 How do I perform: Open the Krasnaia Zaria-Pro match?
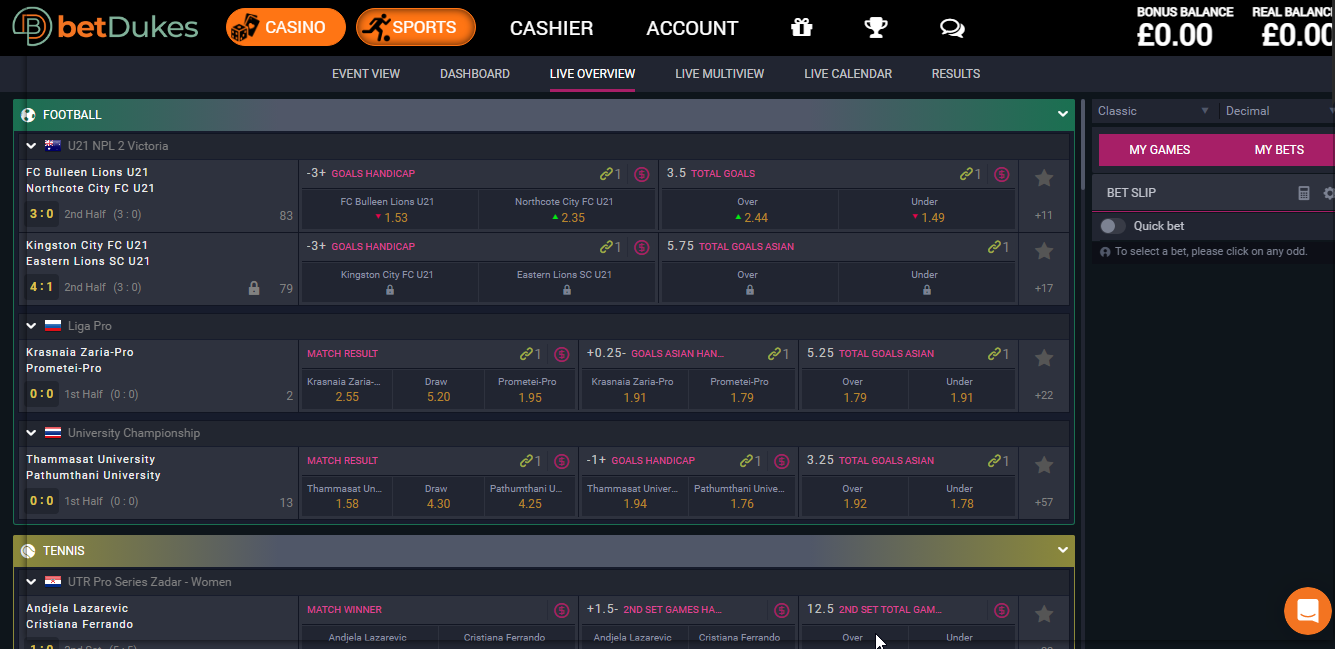pyautogui.click(x=159, y=376)
